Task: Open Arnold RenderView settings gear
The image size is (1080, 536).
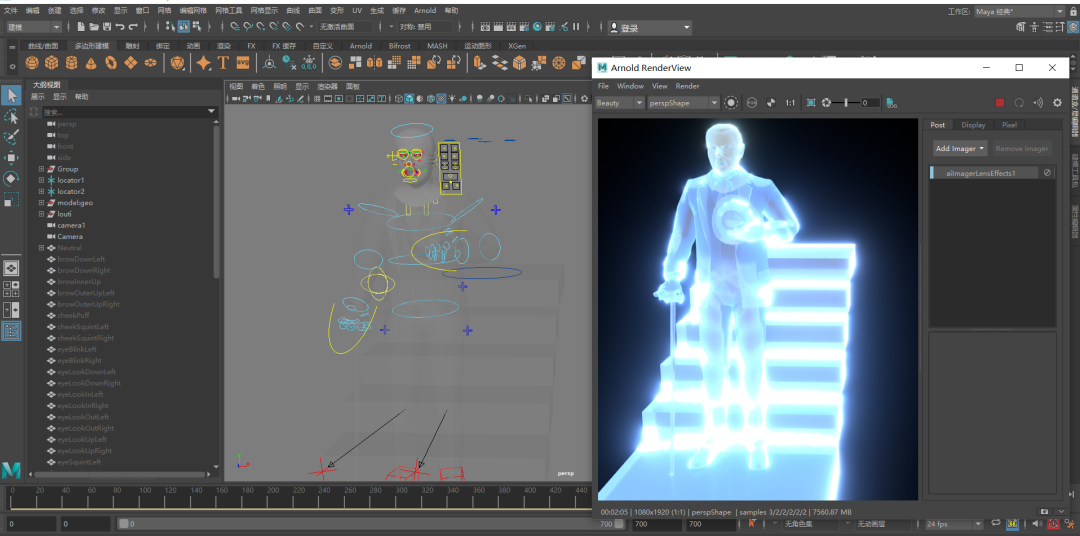Action: [1056, 103]
